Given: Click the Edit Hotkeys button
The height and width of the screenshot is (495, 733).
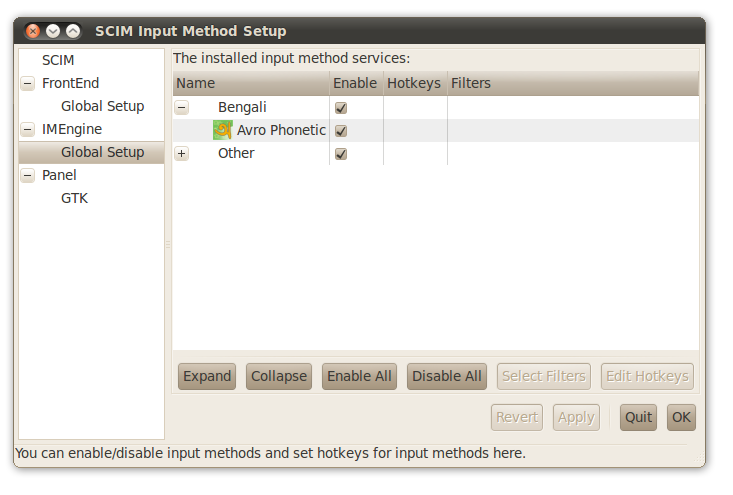Looking at the screenshot, I should tap(647, 377).
